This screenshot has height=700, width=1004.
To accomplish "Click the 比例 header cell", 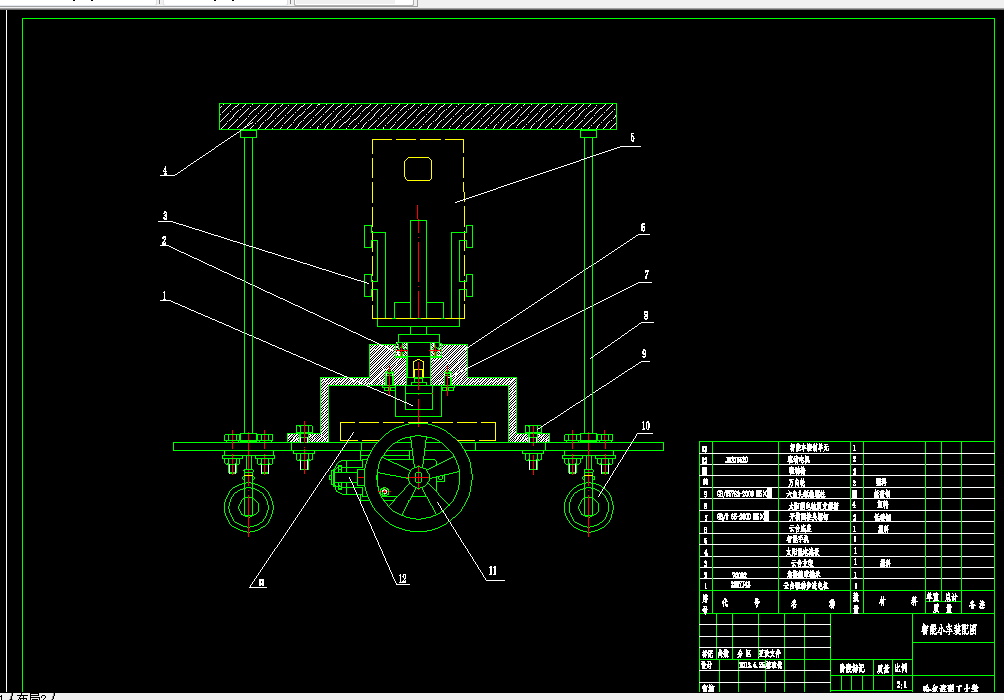I will pyautogui.click(x=902, y=668).
